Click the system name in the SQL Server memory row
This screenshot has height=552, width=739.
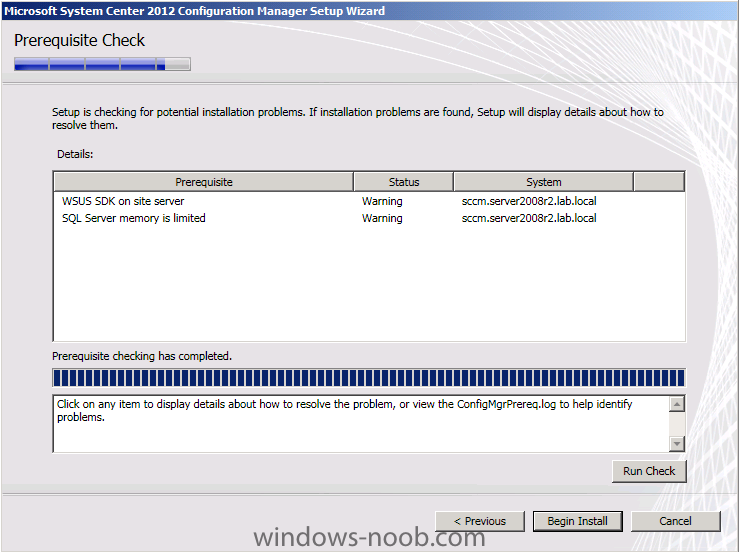(529, 218)
